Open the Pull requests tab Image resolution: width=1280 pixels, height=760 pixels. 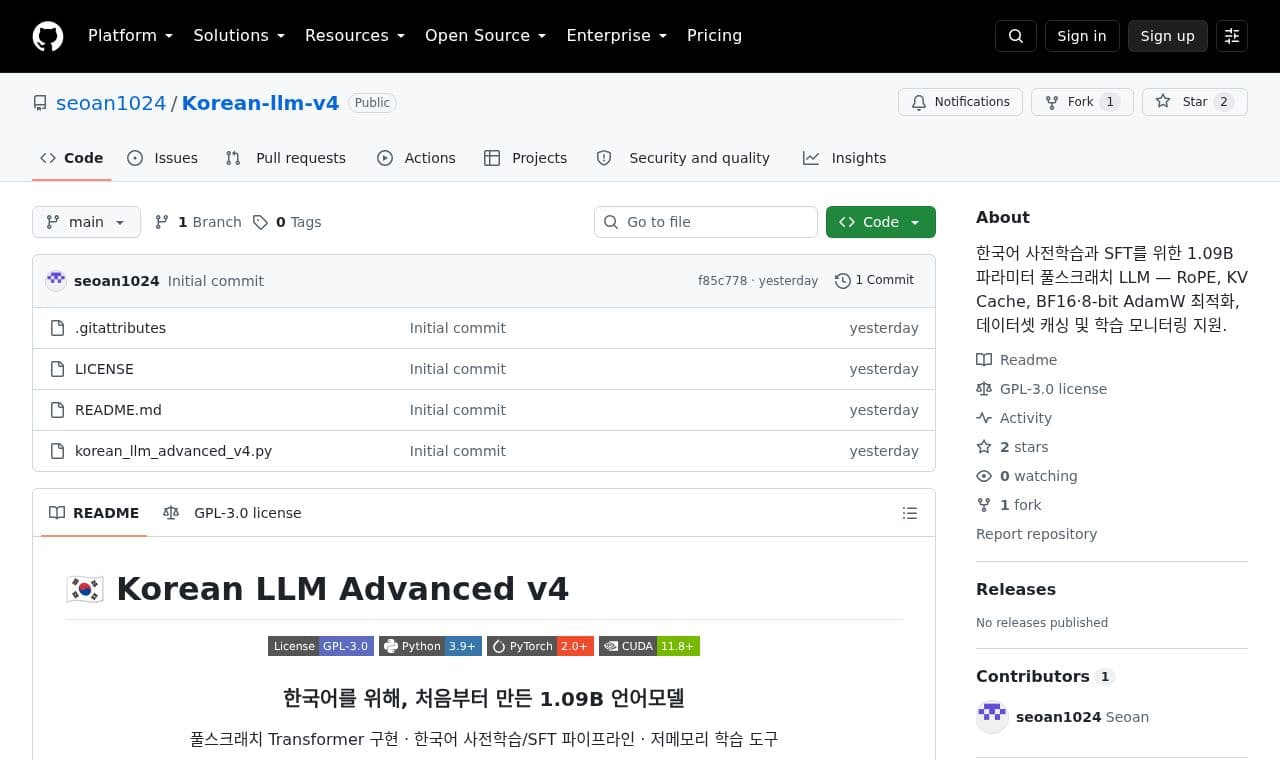tap(286, 158)
